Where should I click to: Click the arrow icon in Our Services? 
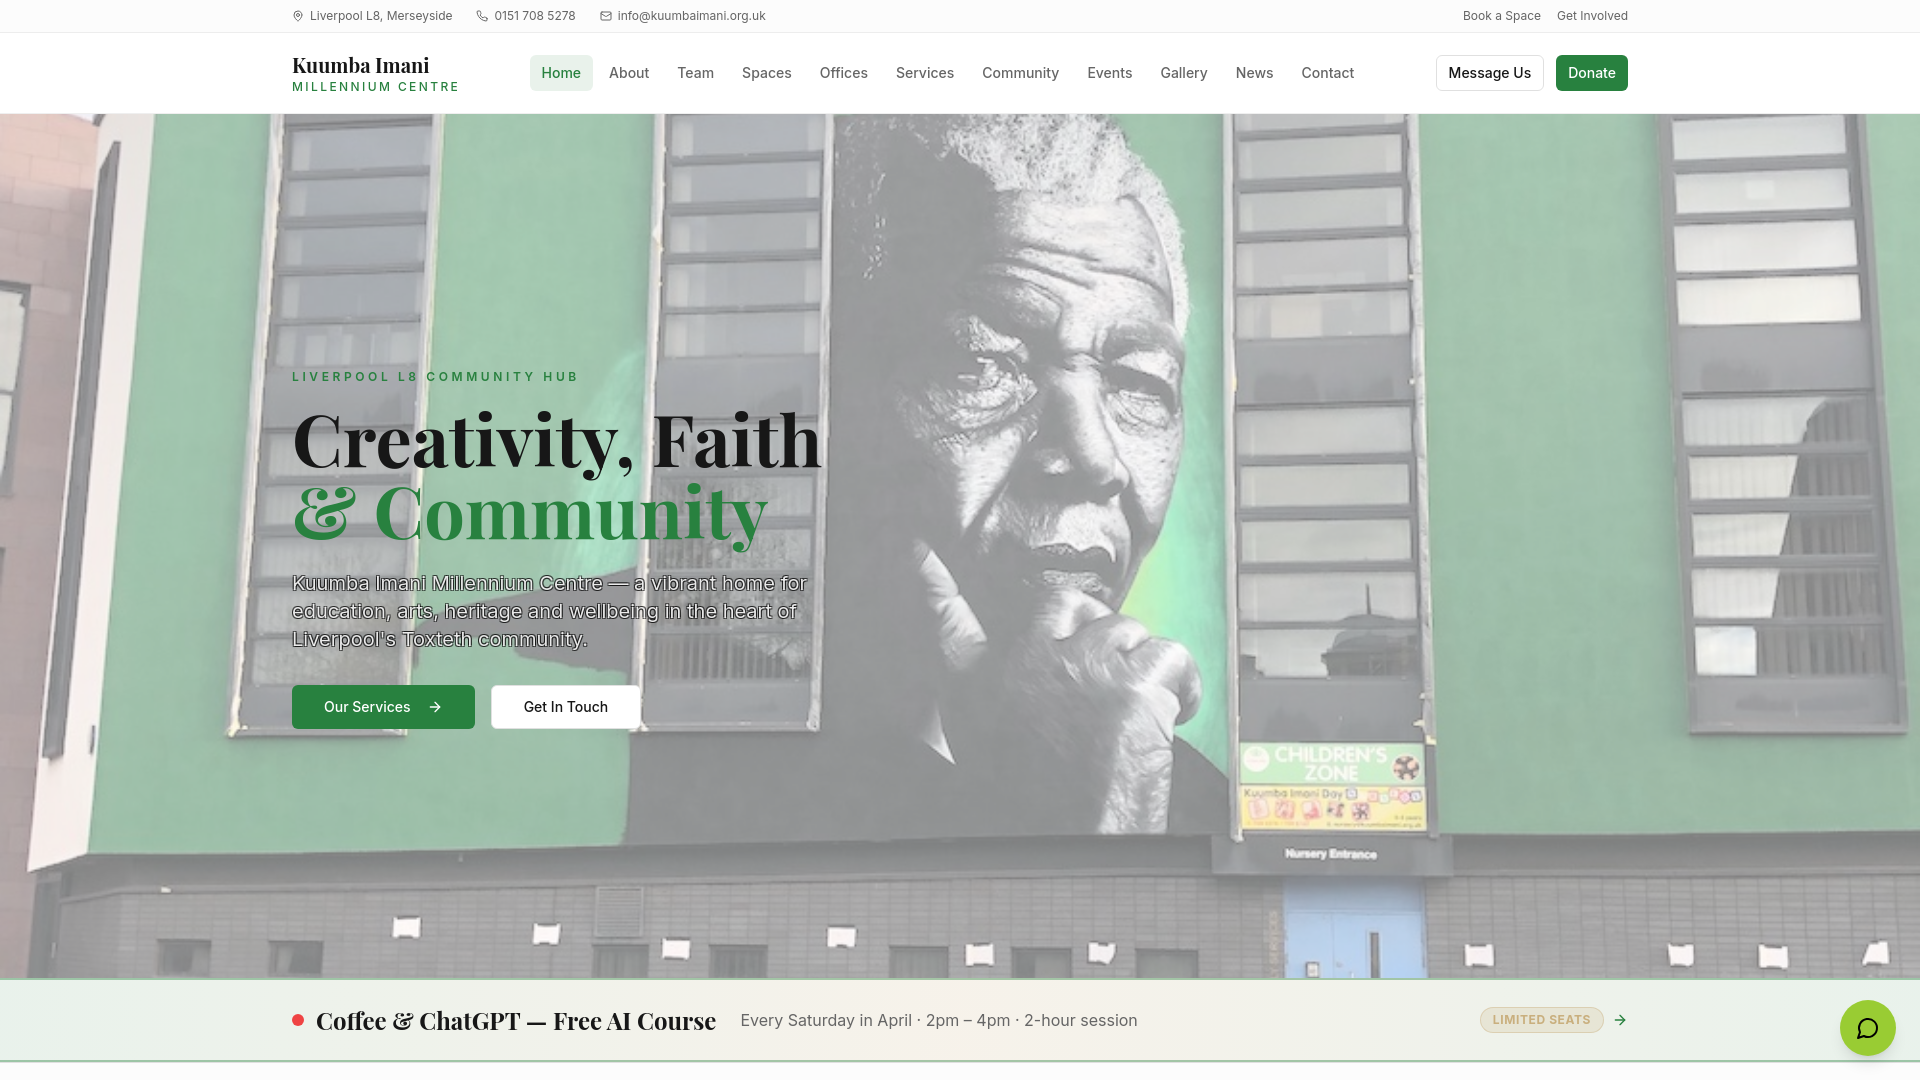435,707
